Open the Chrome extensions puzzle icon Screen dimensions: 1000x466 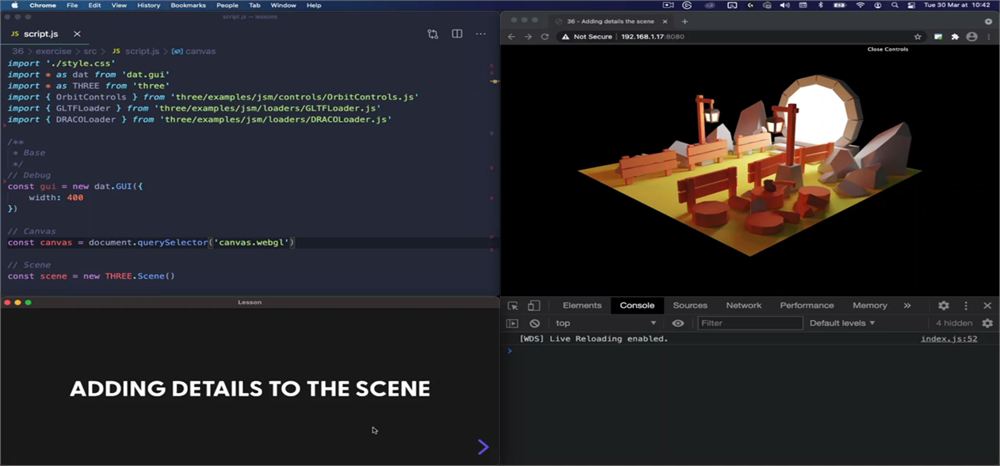(x=955, y=36)
